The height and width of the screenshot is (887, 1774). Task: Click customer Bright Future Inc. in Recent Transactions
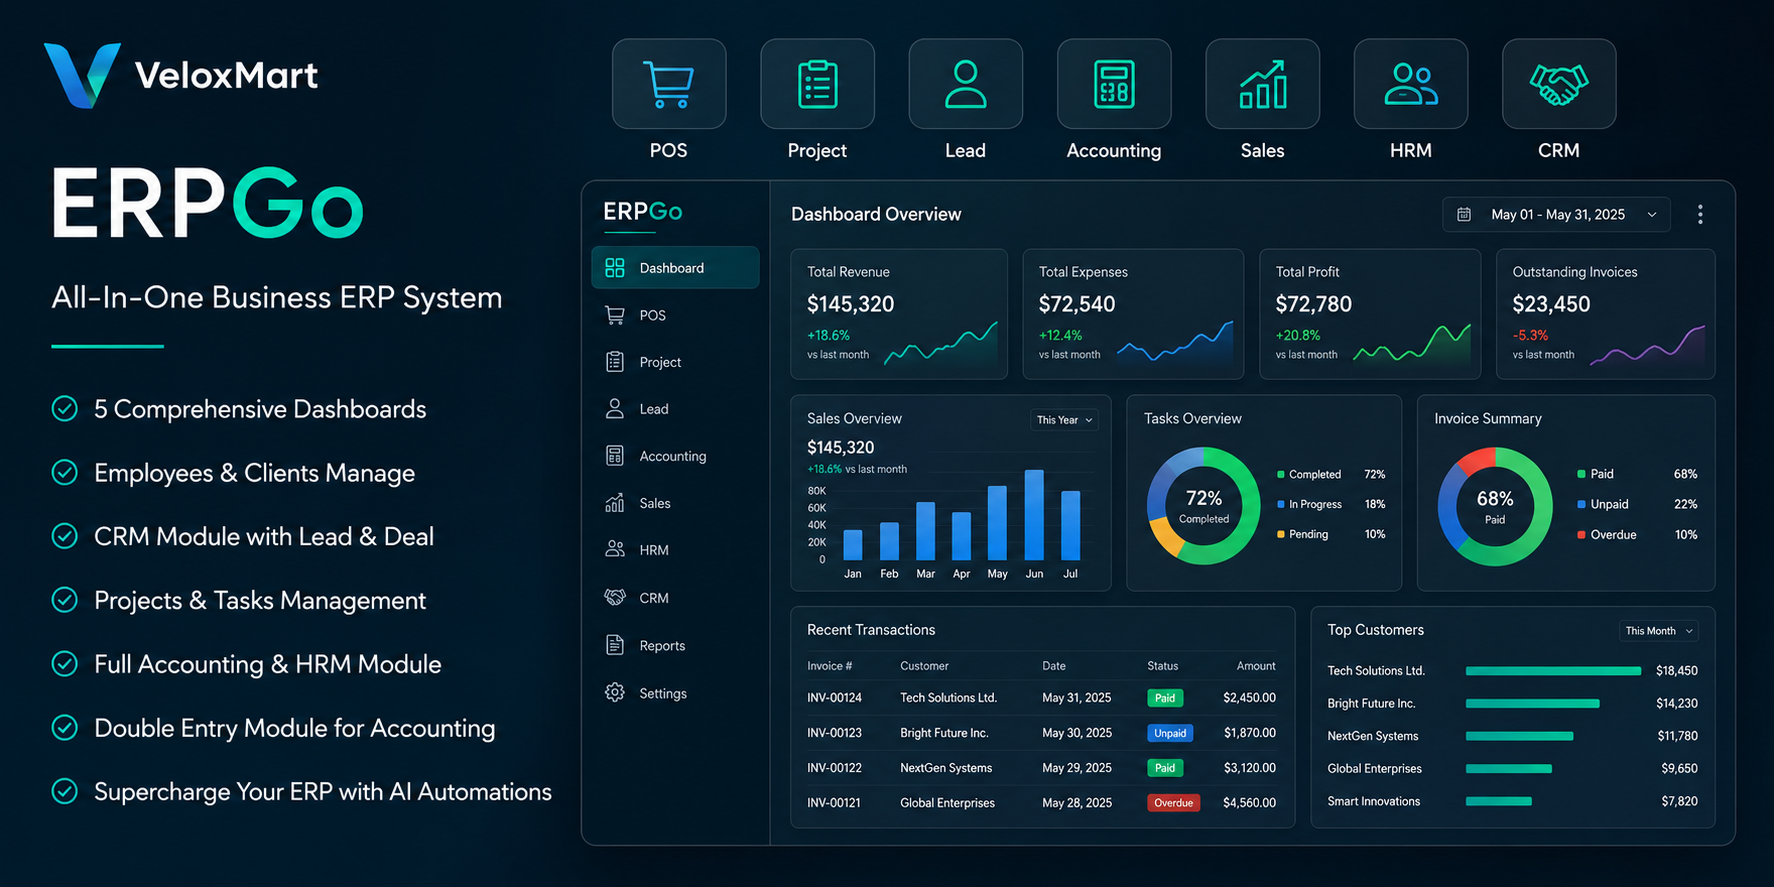[944, 733]
